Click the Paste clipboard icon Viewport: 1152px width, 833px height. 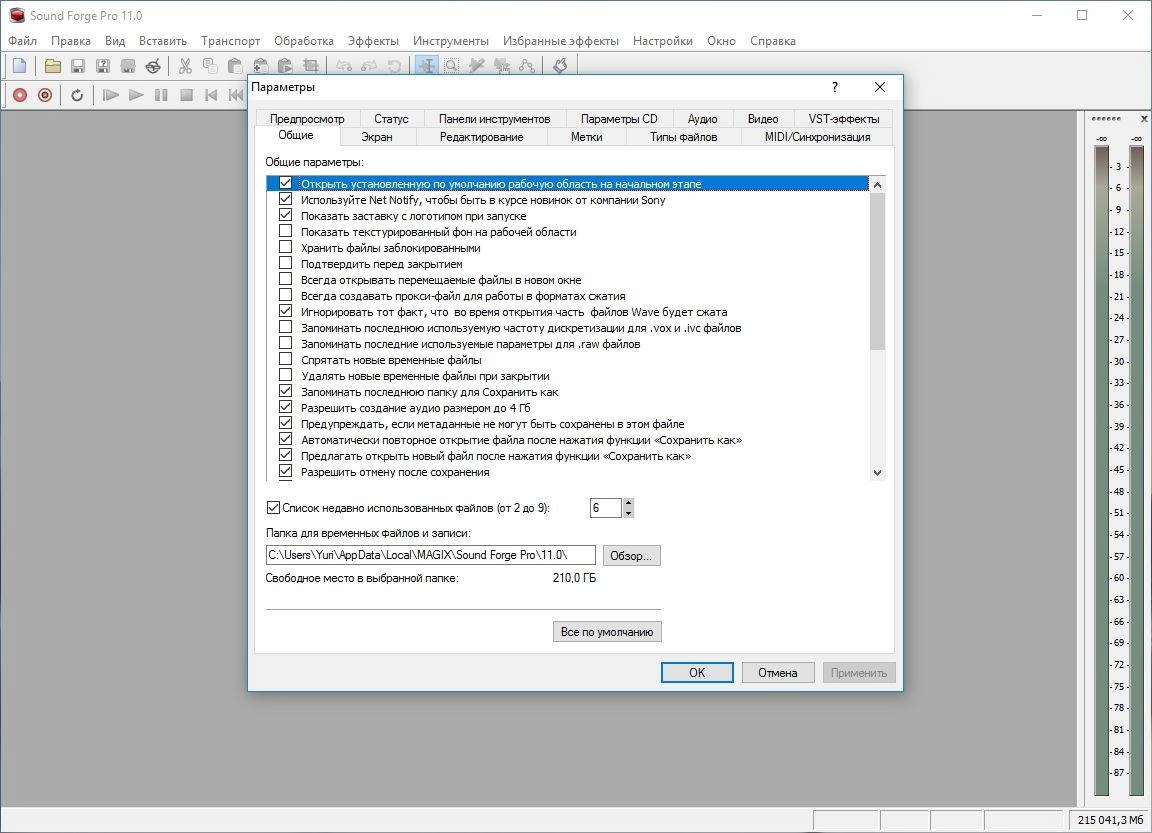235,66
